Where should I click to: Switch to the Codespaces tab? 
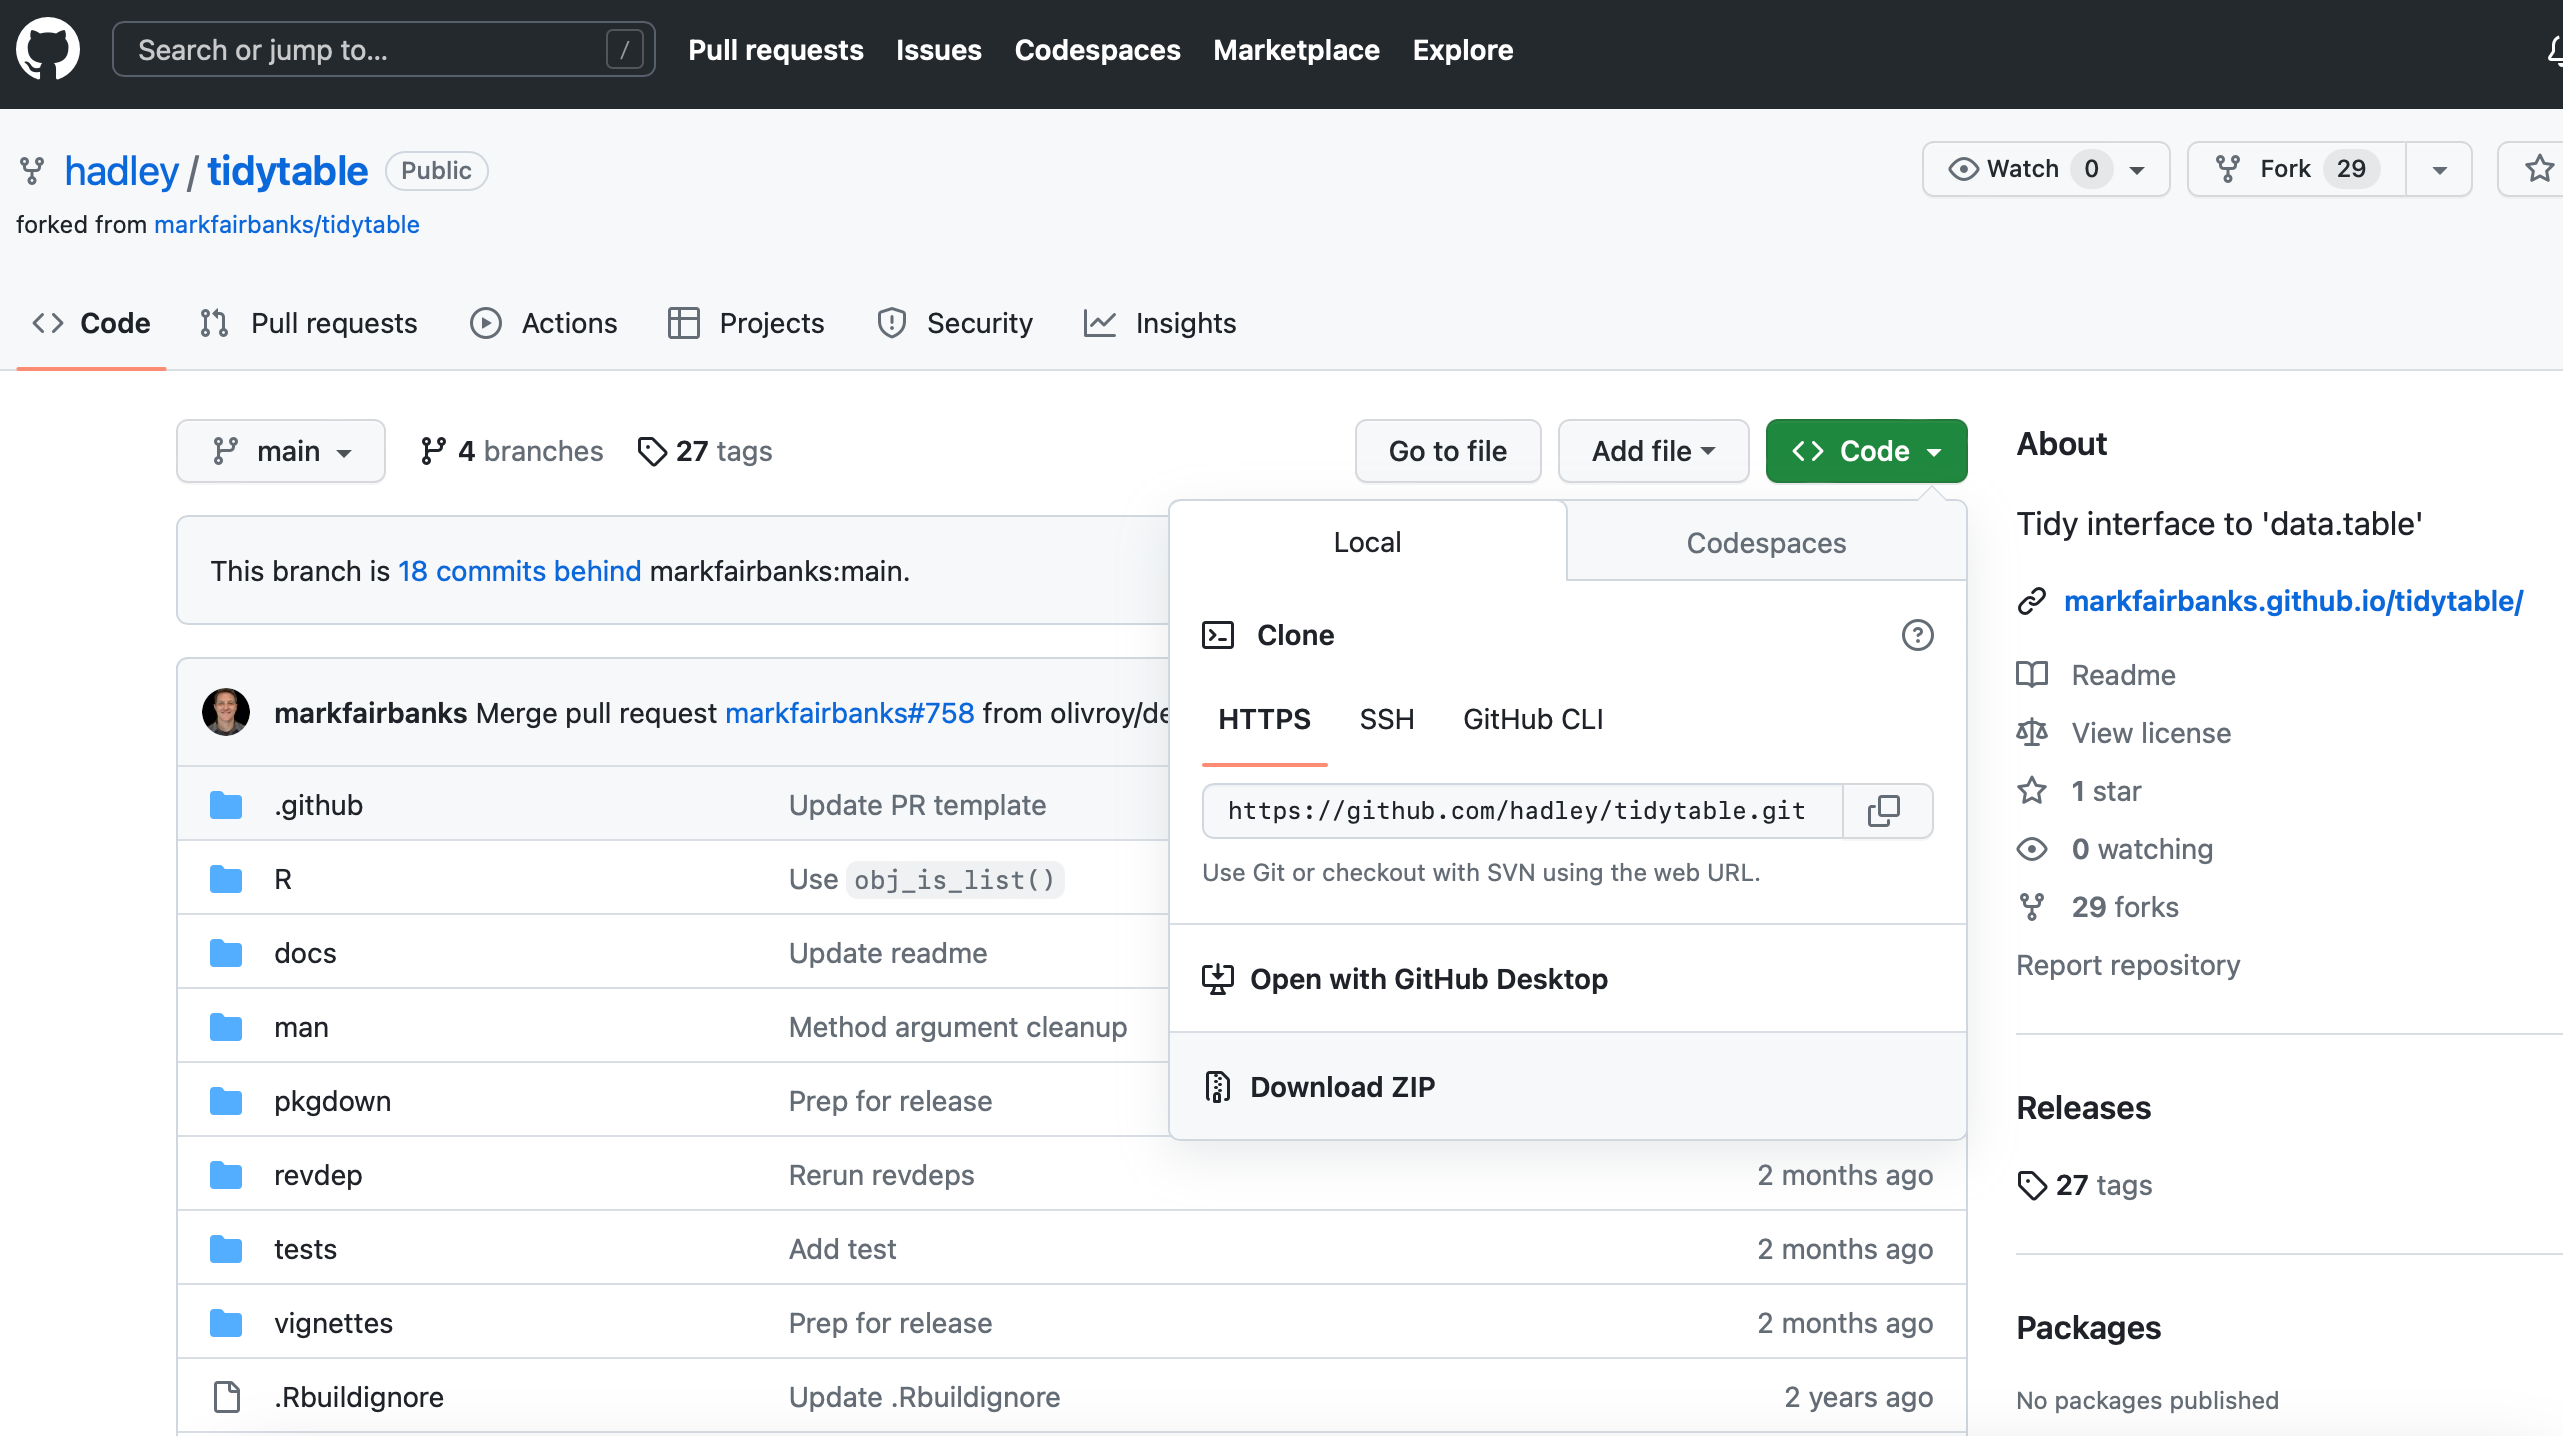tap(1765, 542)
